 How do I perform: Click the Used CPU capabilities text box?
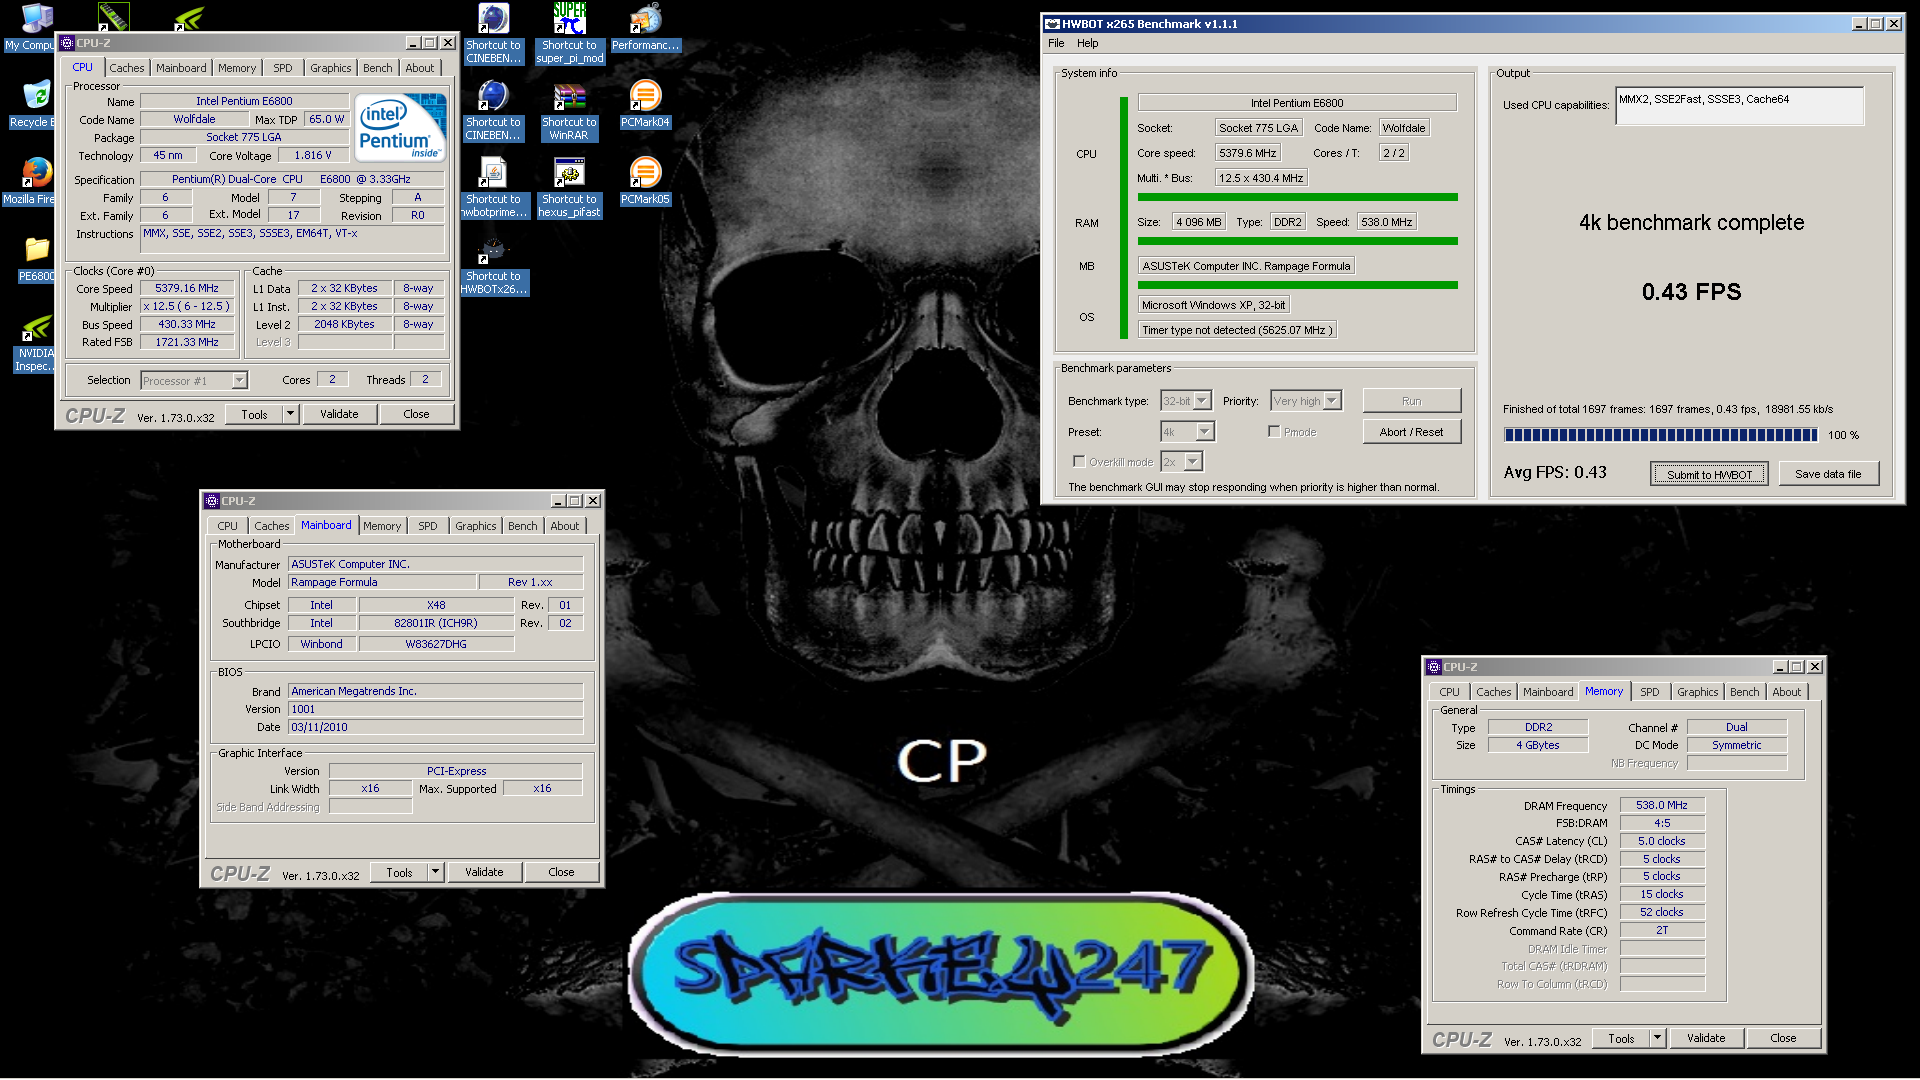coord(1740,105)
